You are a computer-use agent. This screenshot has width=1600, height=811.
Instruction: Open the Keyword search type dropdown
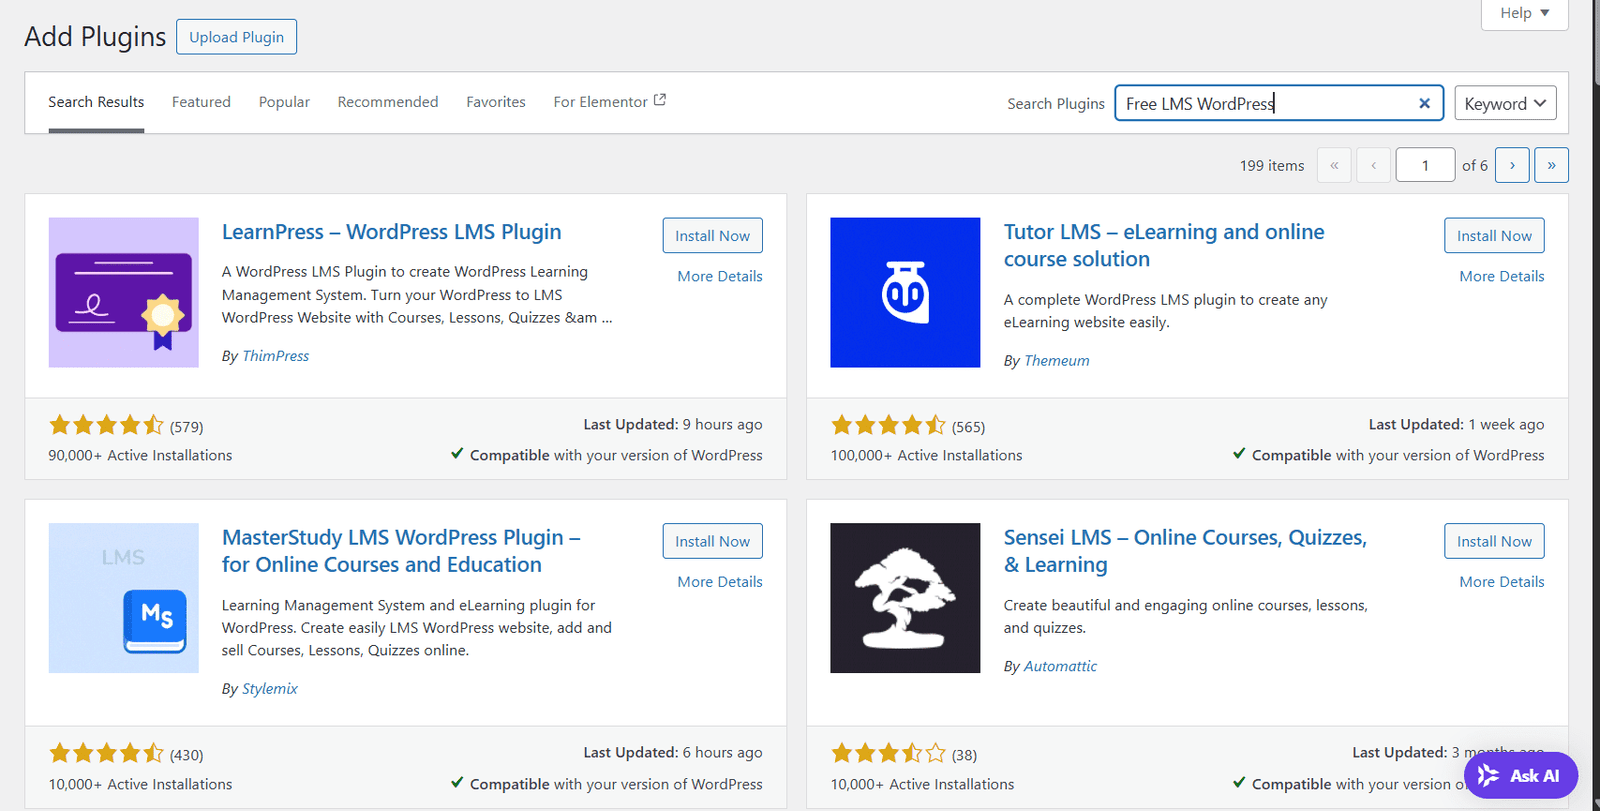(1505, 103)
